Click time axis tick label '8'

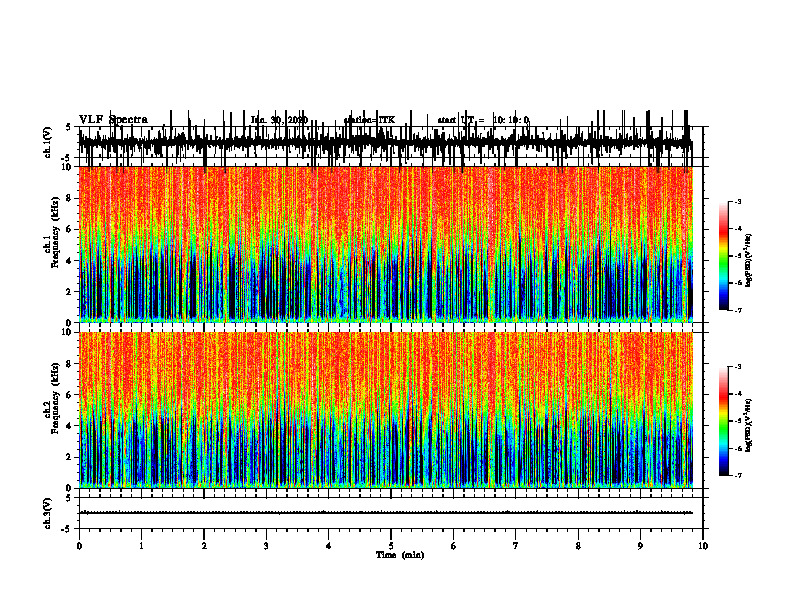point(578,546)
